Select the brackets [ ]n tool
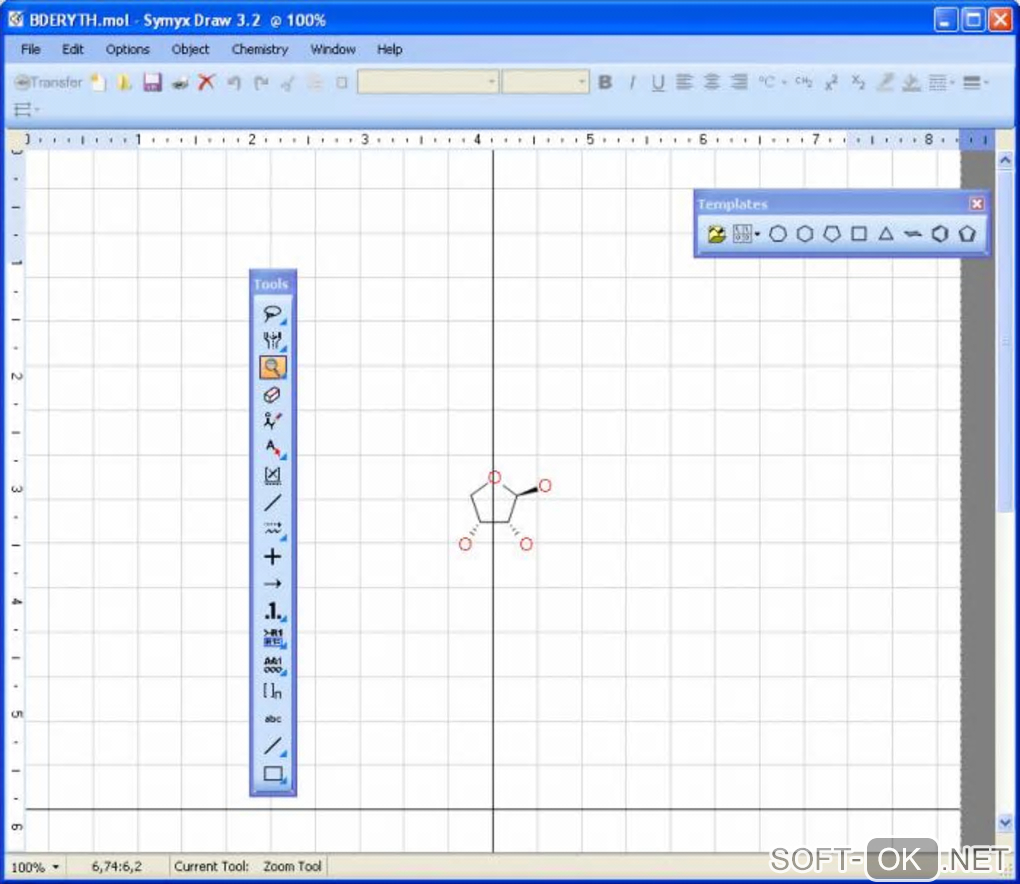Viewport: 1020px width, 884px height. 273,691
